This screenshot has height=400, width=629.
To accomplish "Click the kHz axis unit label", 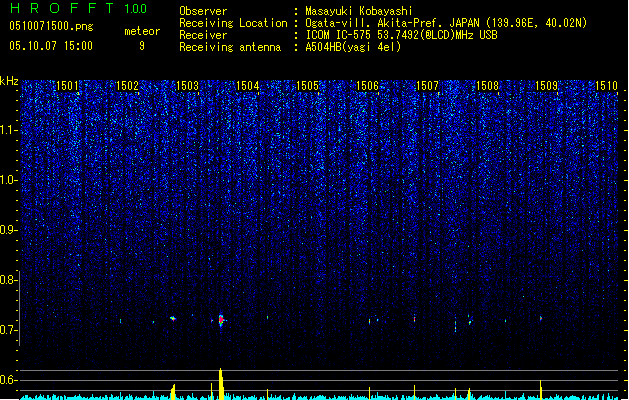I will point(9,81).
